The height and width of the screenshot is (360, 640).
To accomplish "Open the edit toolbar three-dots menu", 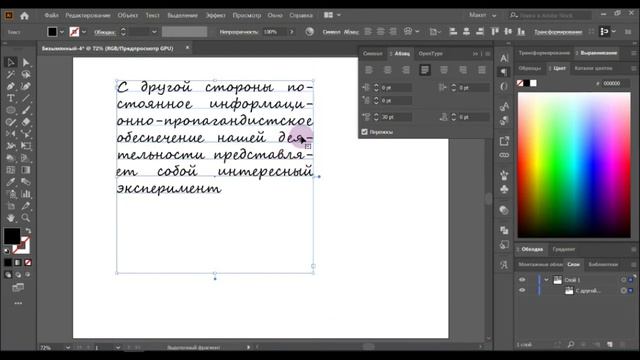I will [18, 303].
